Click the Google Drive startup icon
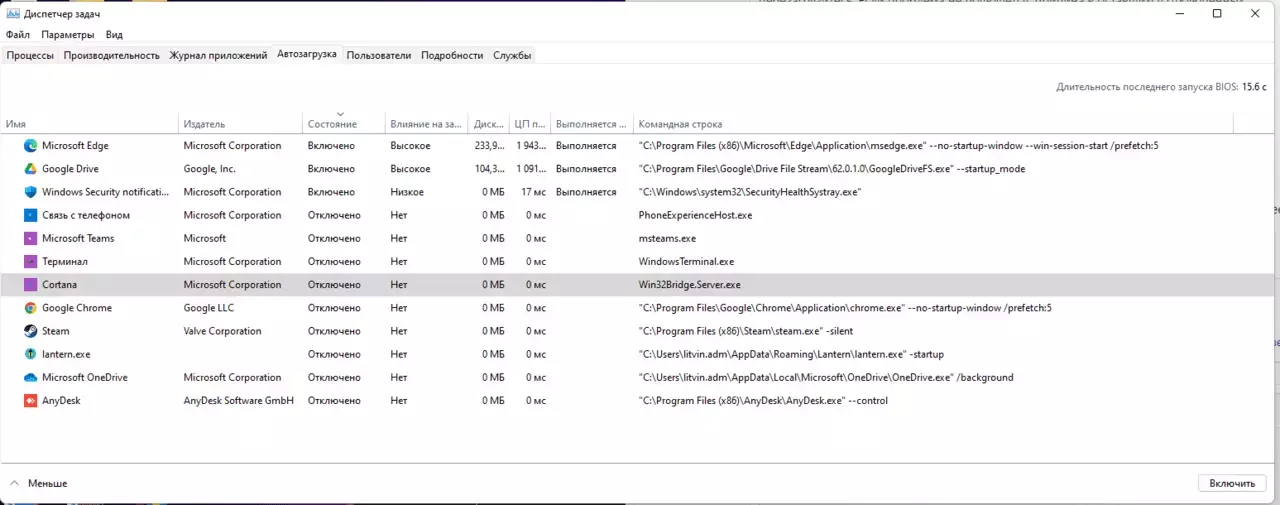 point(31,169)
